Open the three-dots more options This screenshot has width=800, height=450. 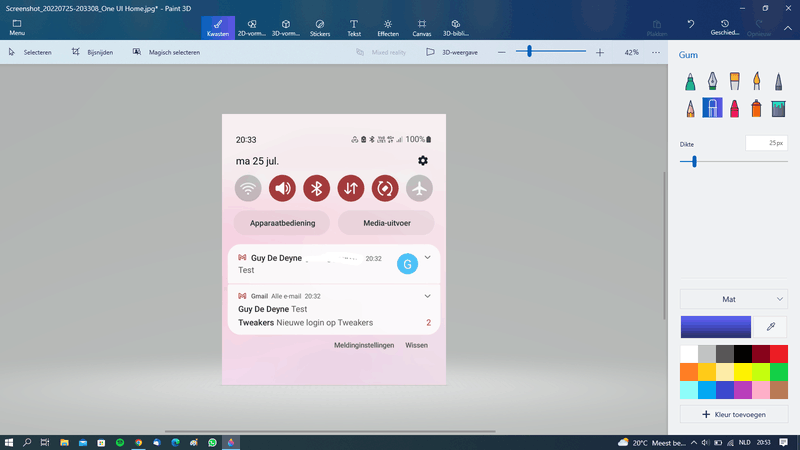pyautogui.click(x=656, y=52)
